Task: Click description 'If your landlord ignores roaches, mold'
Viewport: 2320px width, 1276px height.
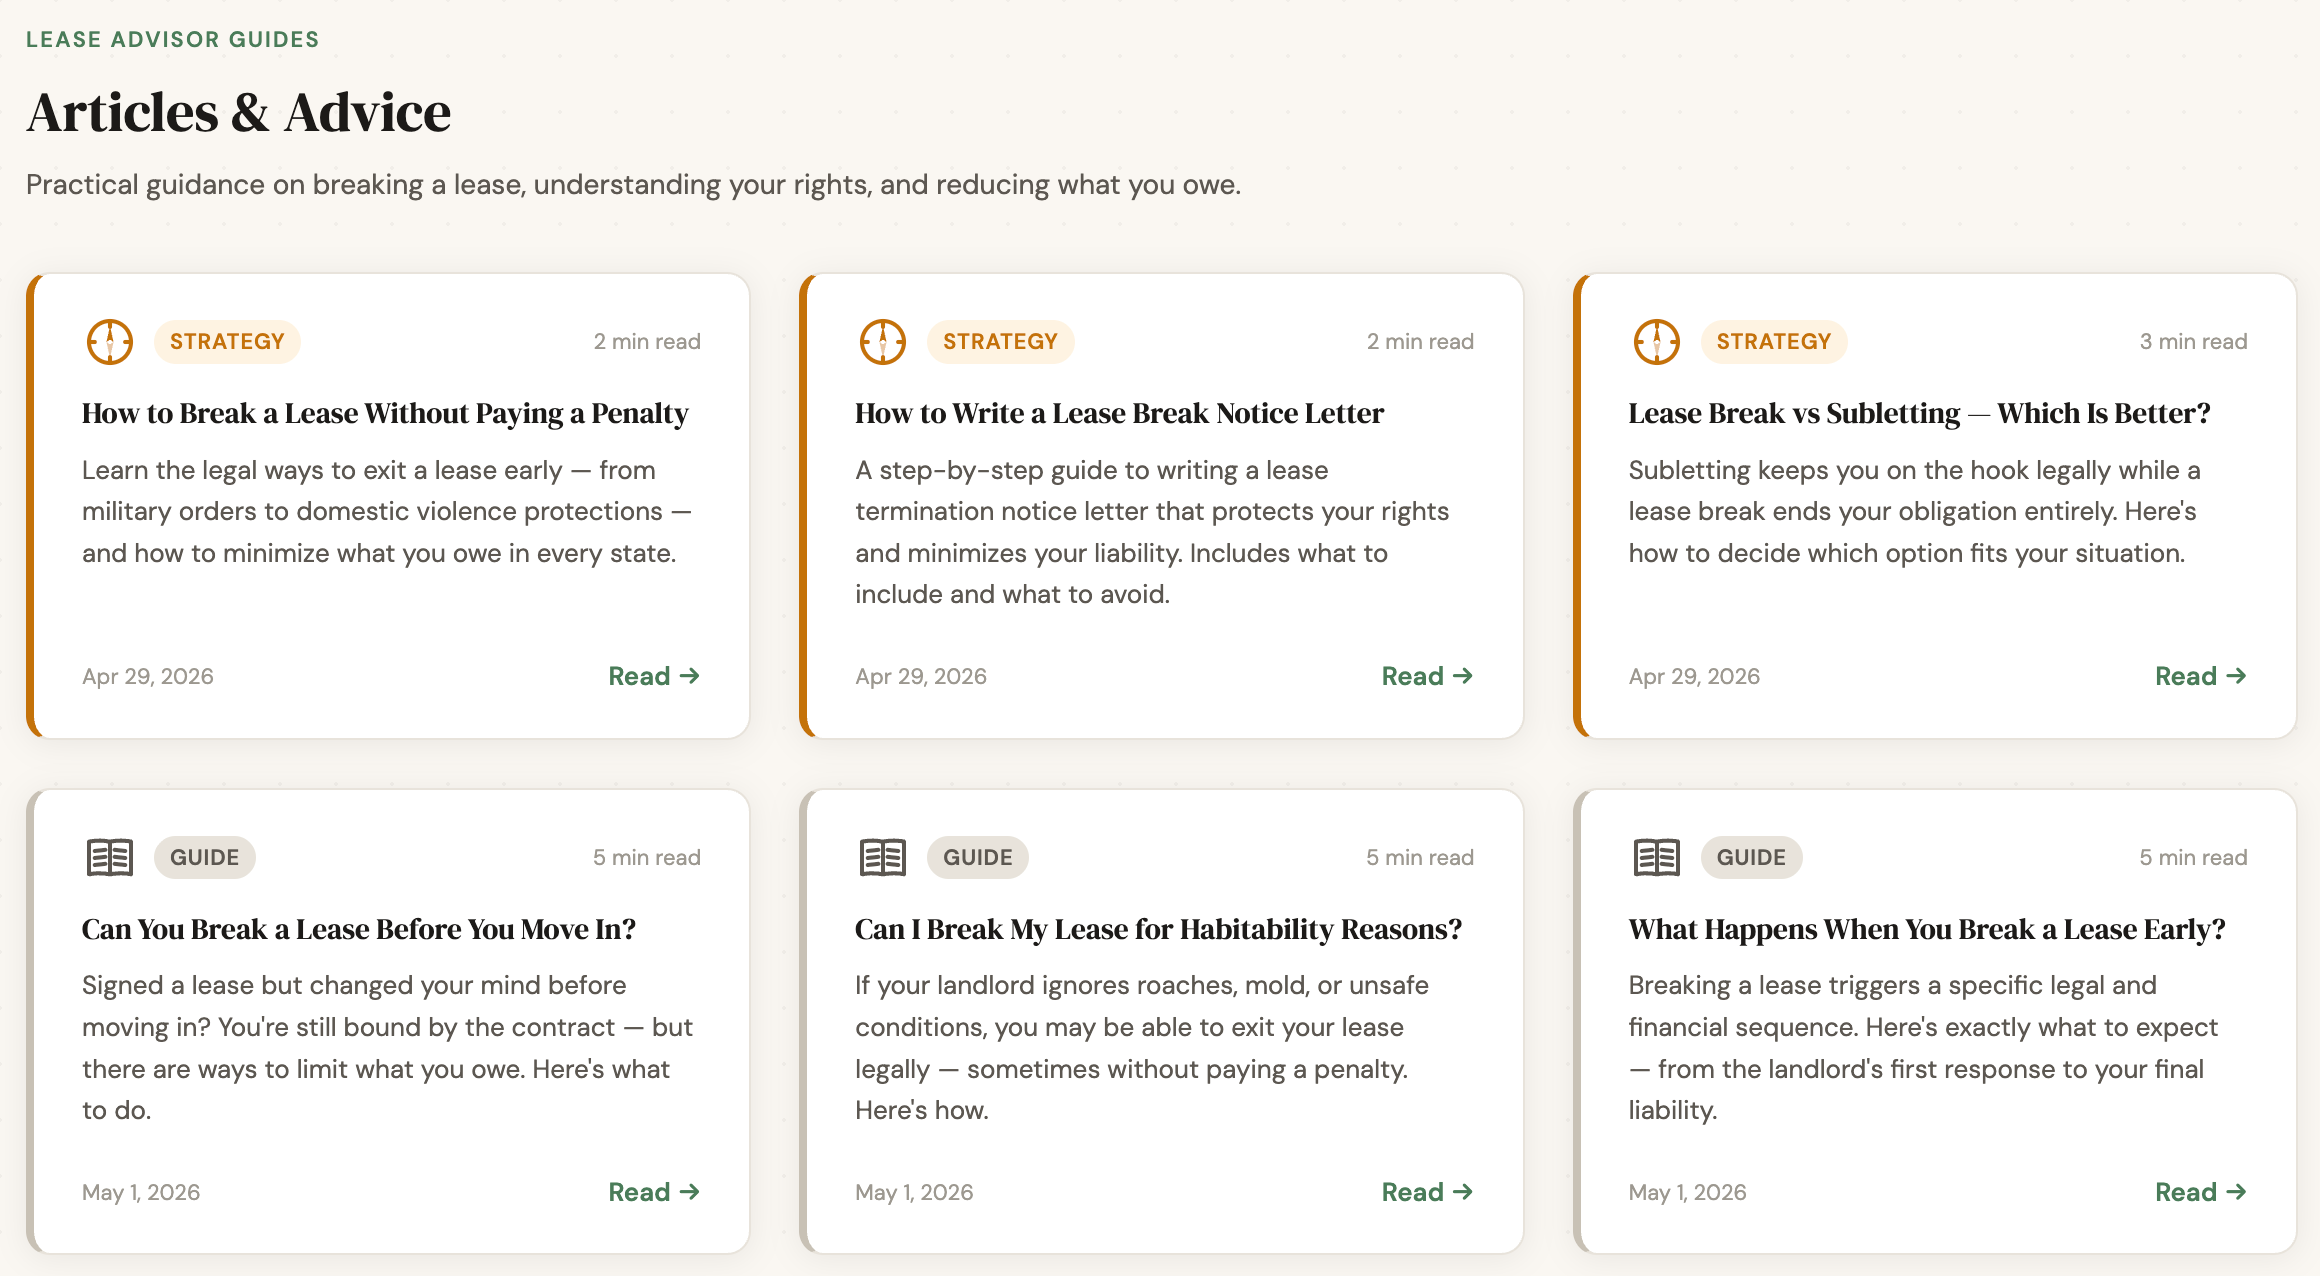Action: click(1142, 1048)
